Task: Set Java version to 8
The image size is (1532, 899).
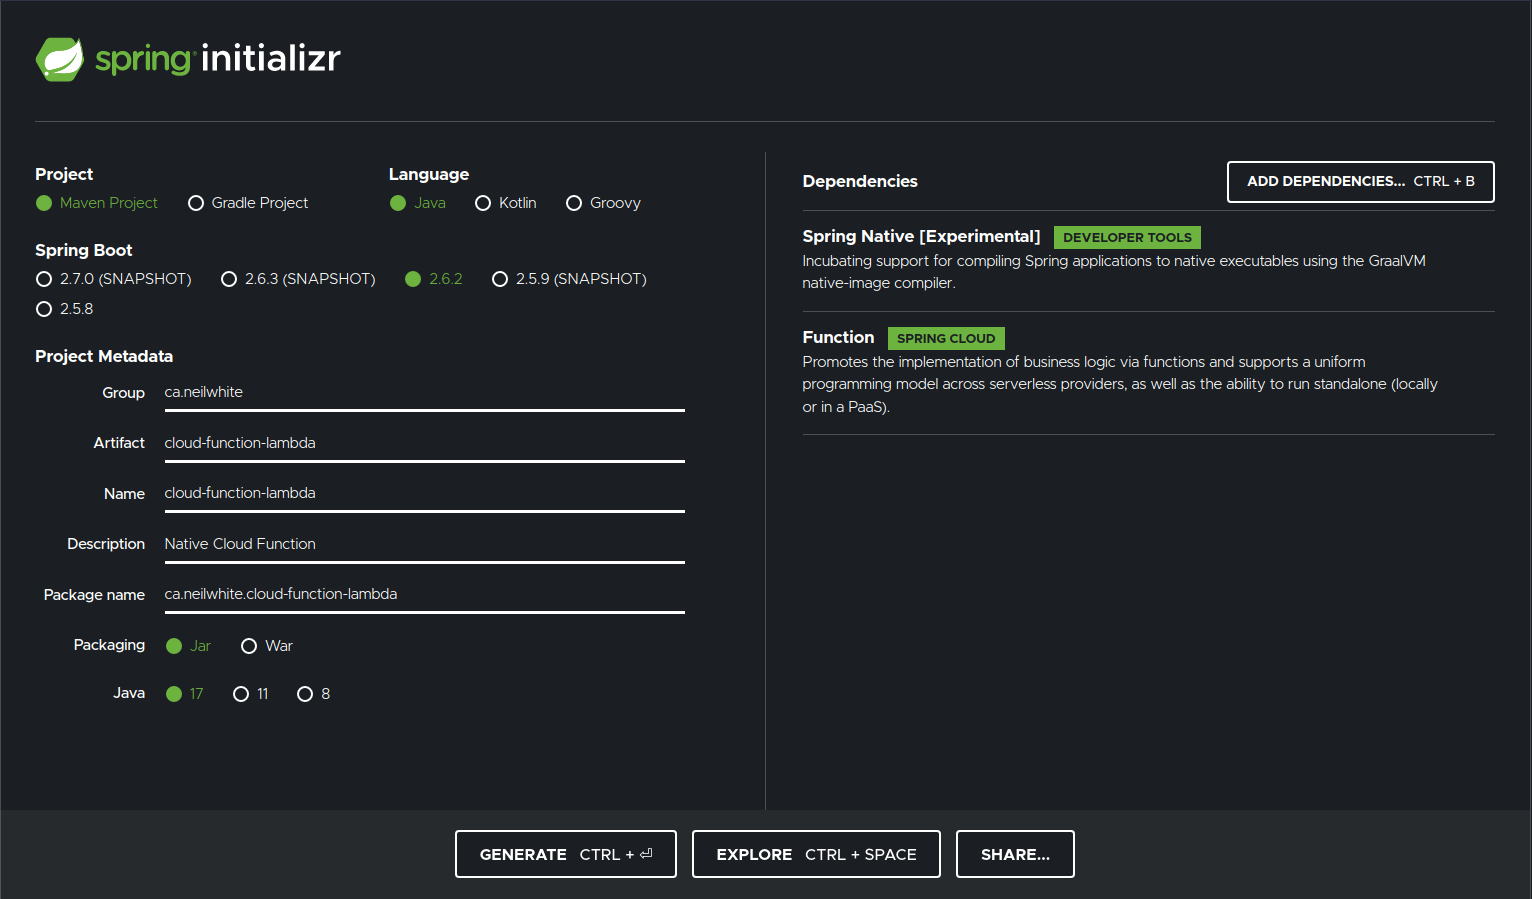Action: (x=314, y=694)
